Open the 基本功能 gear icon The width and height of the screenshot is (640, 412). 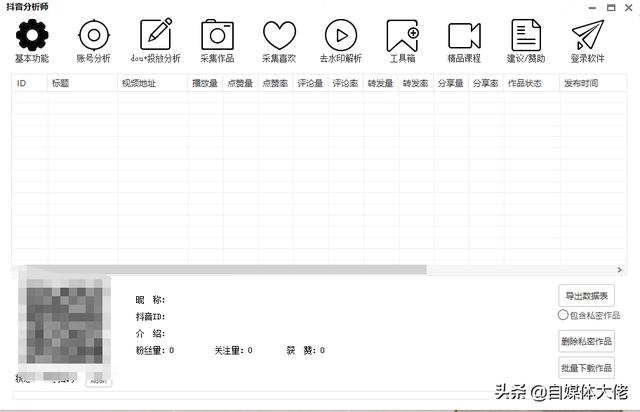(32, 35)
